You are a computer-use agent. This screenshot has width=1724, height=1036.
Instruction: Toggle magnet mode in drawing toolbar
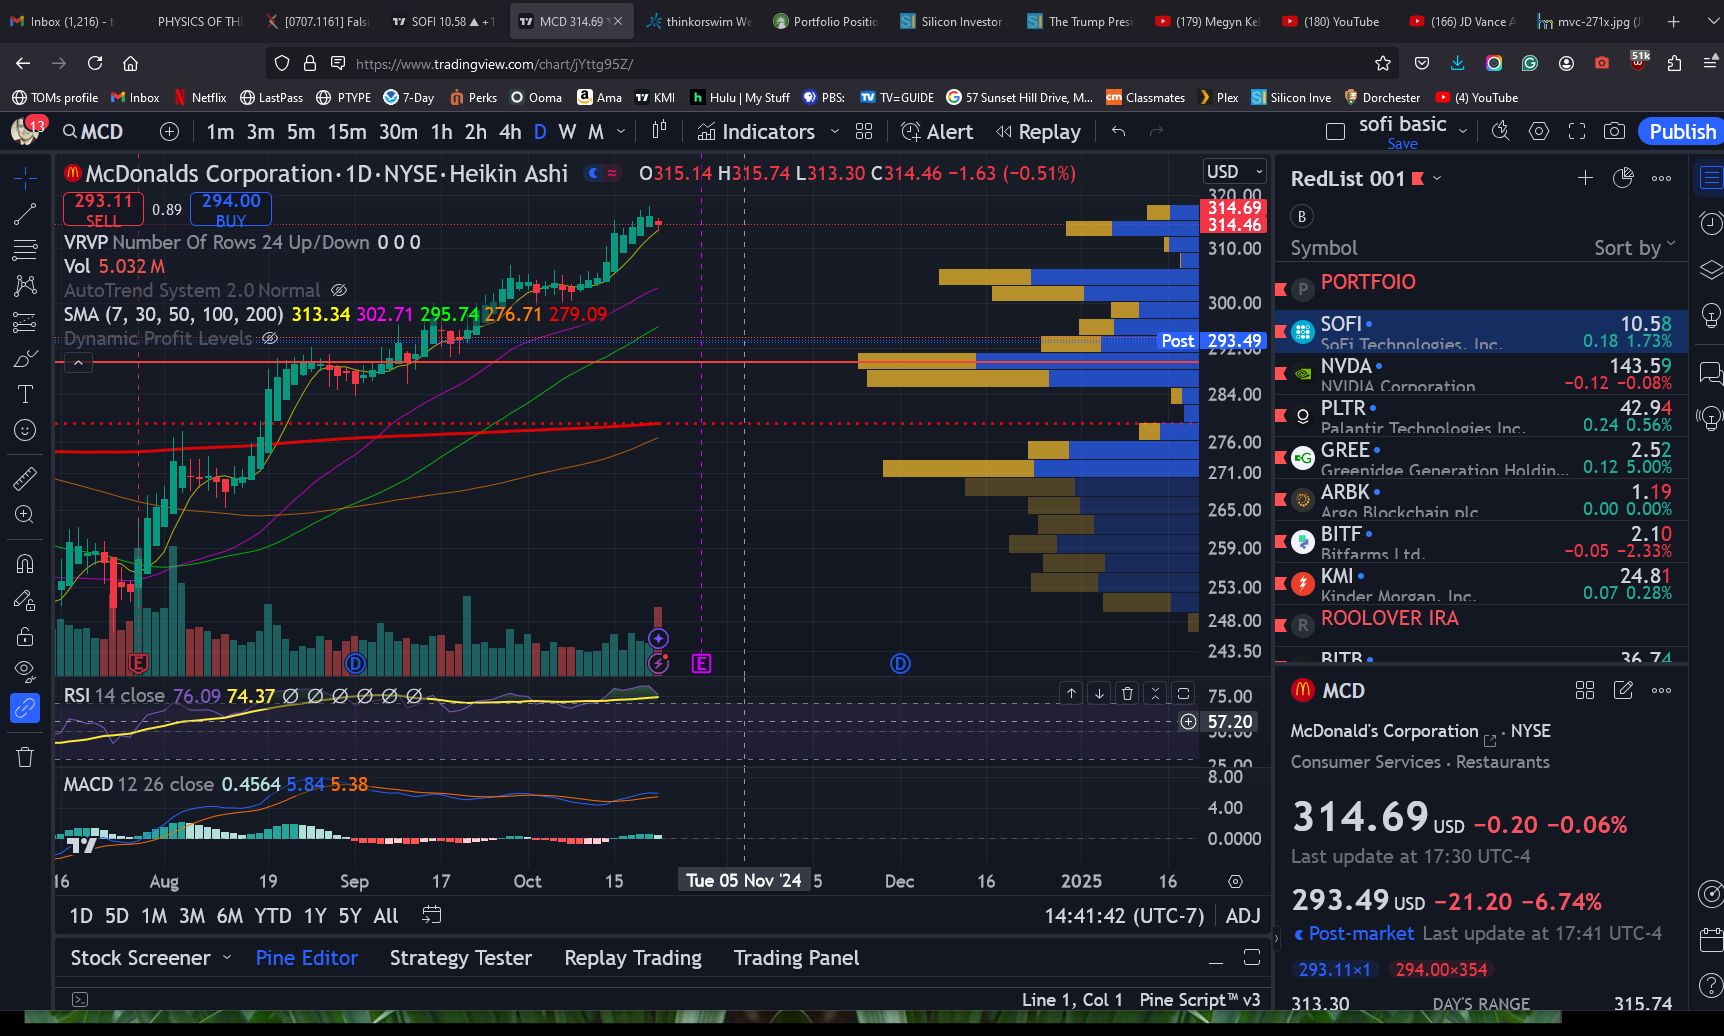(25, 564)
